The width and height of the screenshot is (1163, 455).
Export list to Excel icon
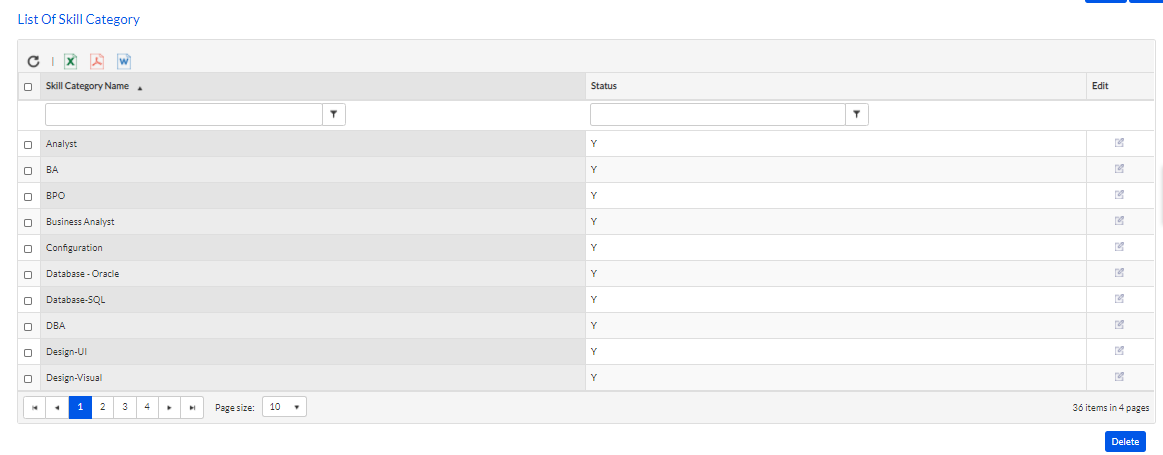pos(70,62)
